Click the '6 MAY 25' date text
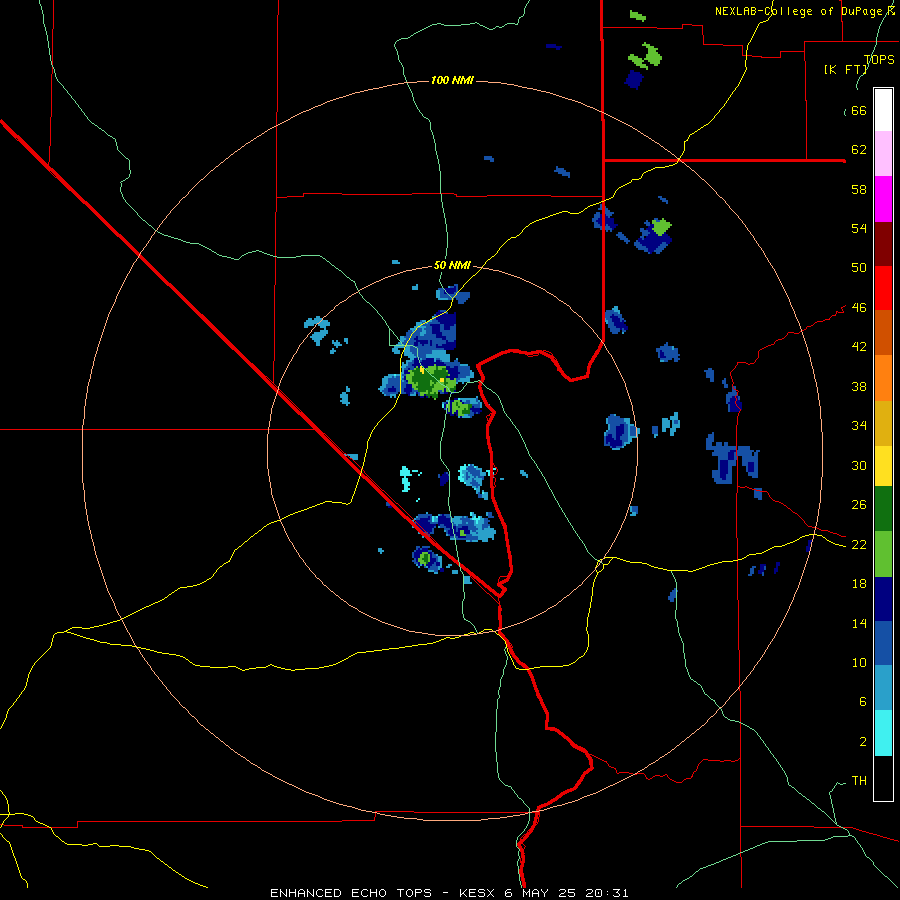Image resolution: width=900 pixels, height=900 pixels. [541, 893]
